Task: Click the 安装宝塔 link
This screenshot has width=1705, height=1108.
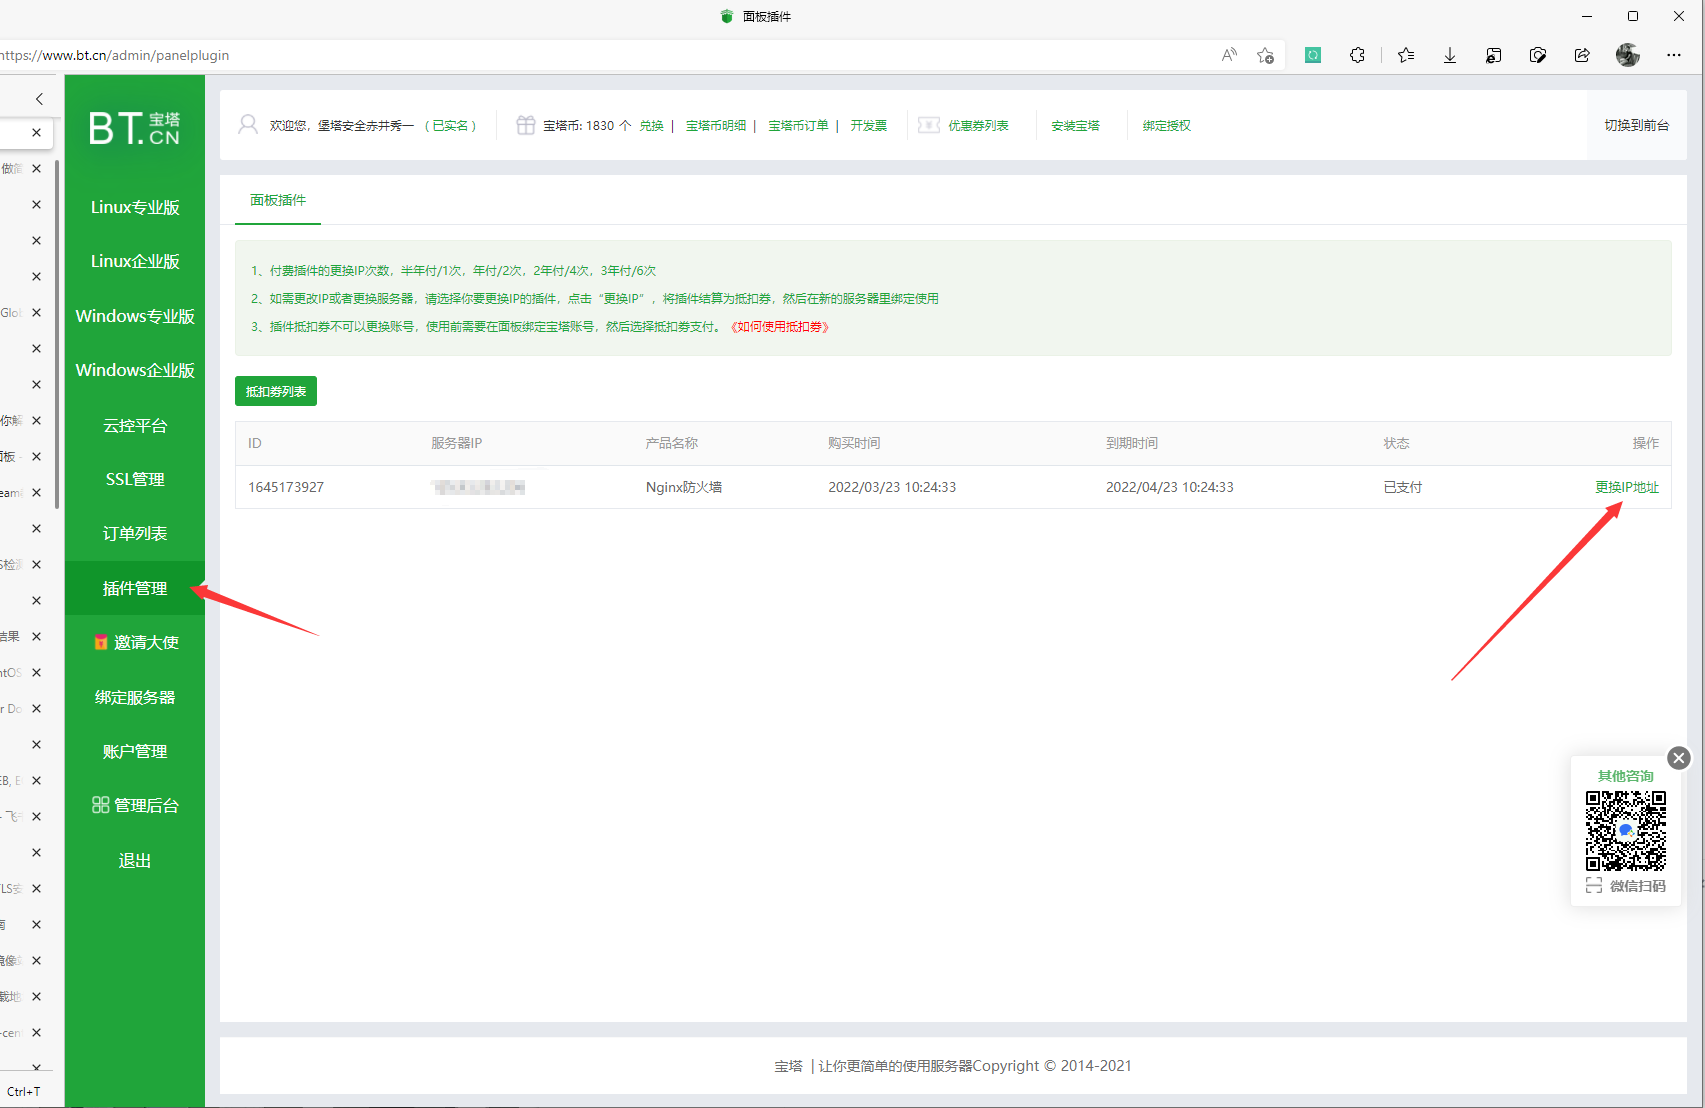Action: click(1075, 125)
